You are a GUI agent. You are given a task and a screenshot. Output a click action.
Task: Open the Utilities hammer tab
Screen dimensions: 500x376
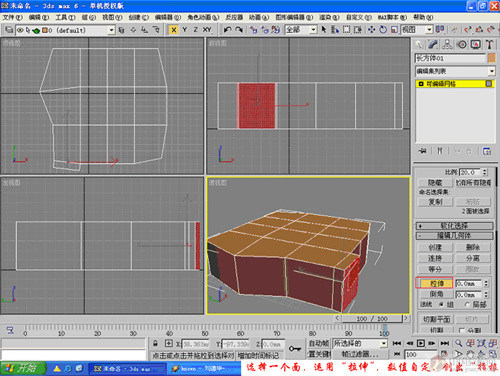click(489, 44)
